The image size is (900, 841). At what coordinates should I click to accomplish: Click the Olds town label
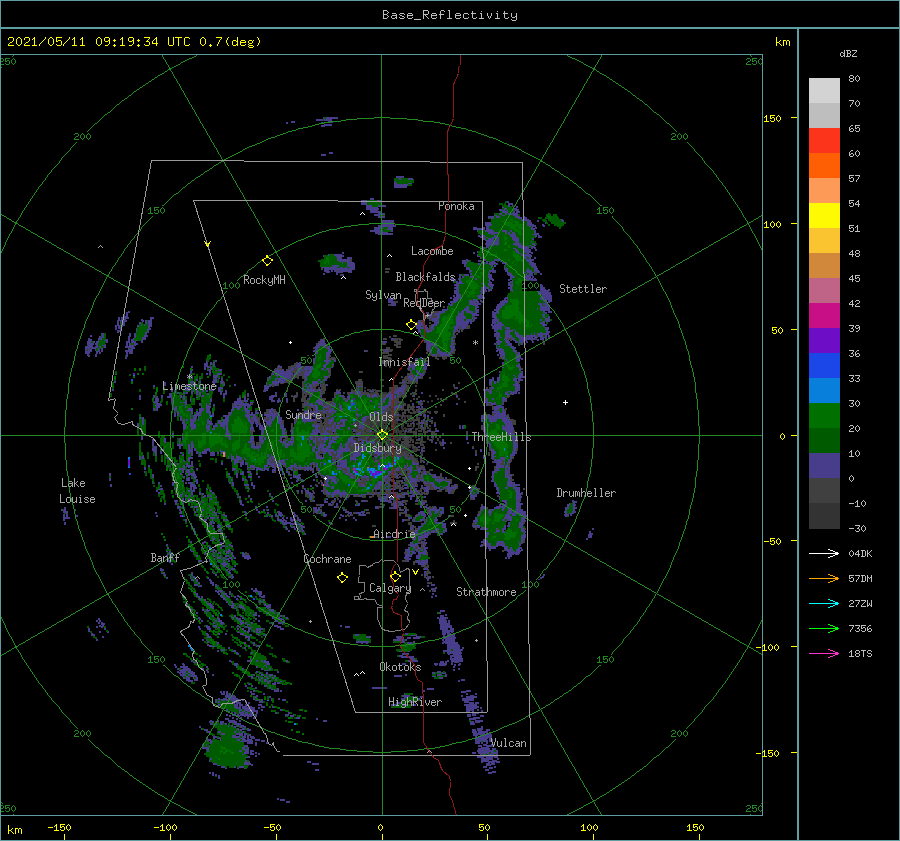tap(381, 417)
